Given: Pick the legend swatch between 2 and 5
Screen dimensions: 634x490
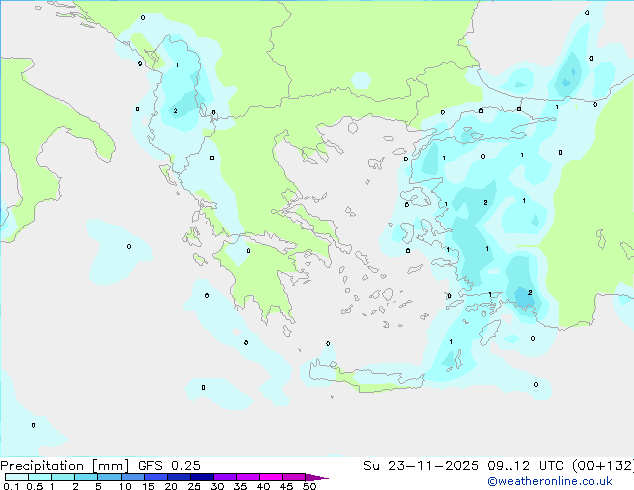Looking at the screenshot, I should [x=86, y=477].
